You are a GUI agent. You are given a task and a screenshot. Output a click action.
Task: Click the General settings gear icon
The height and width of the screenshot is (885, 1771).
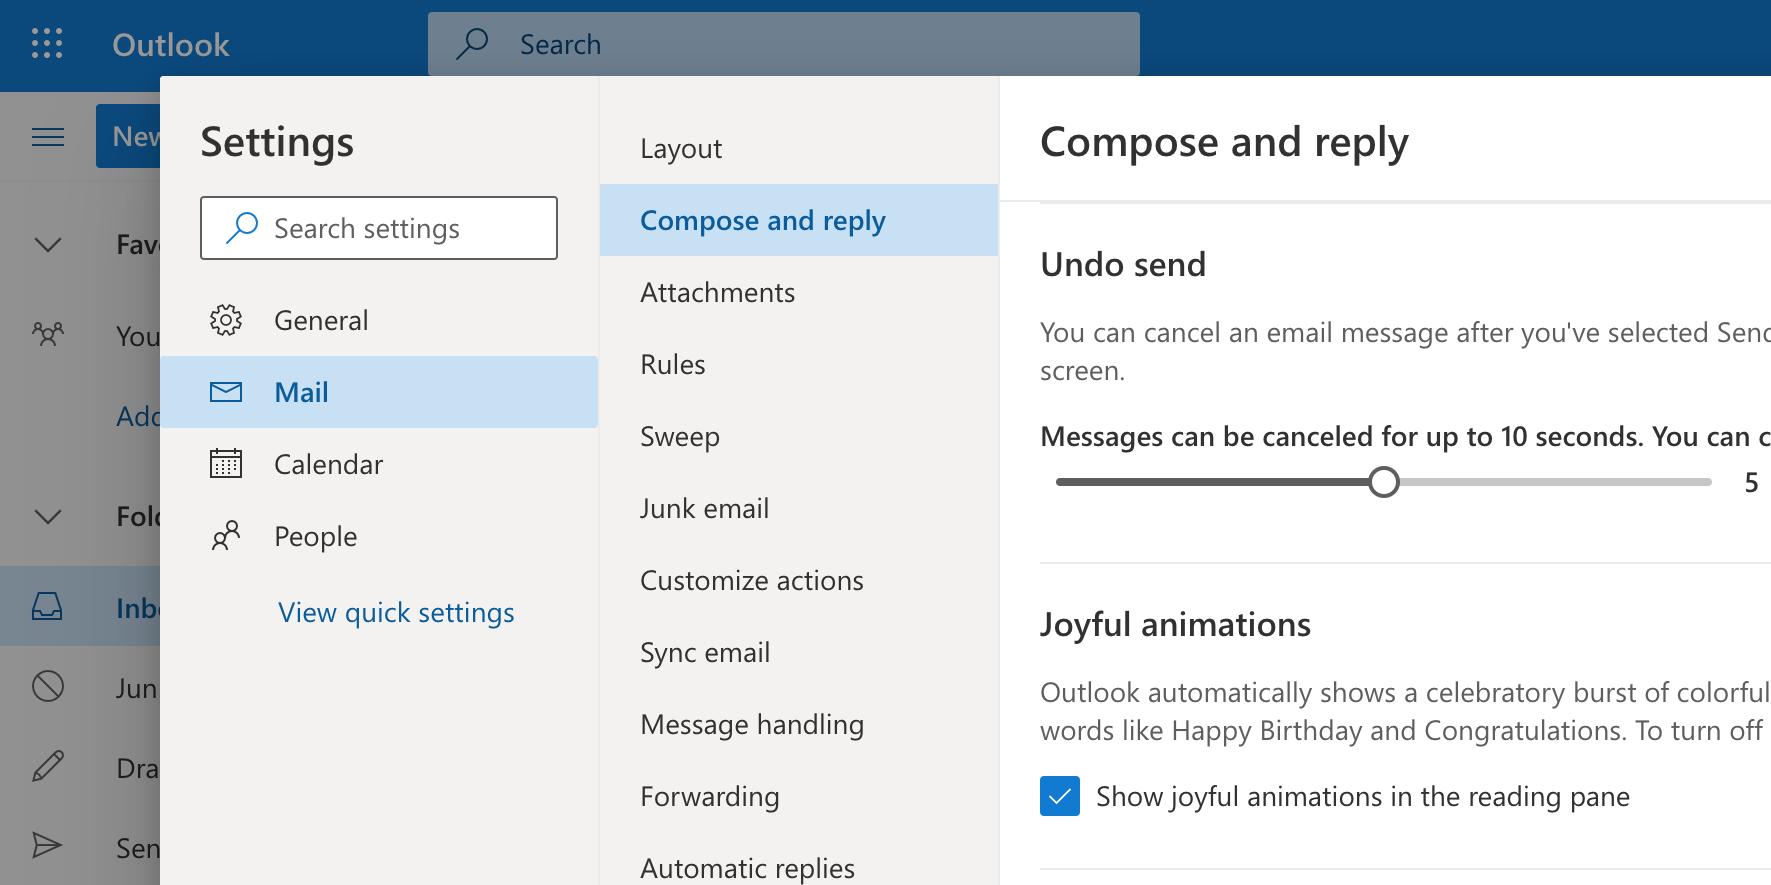coord(226,320)
